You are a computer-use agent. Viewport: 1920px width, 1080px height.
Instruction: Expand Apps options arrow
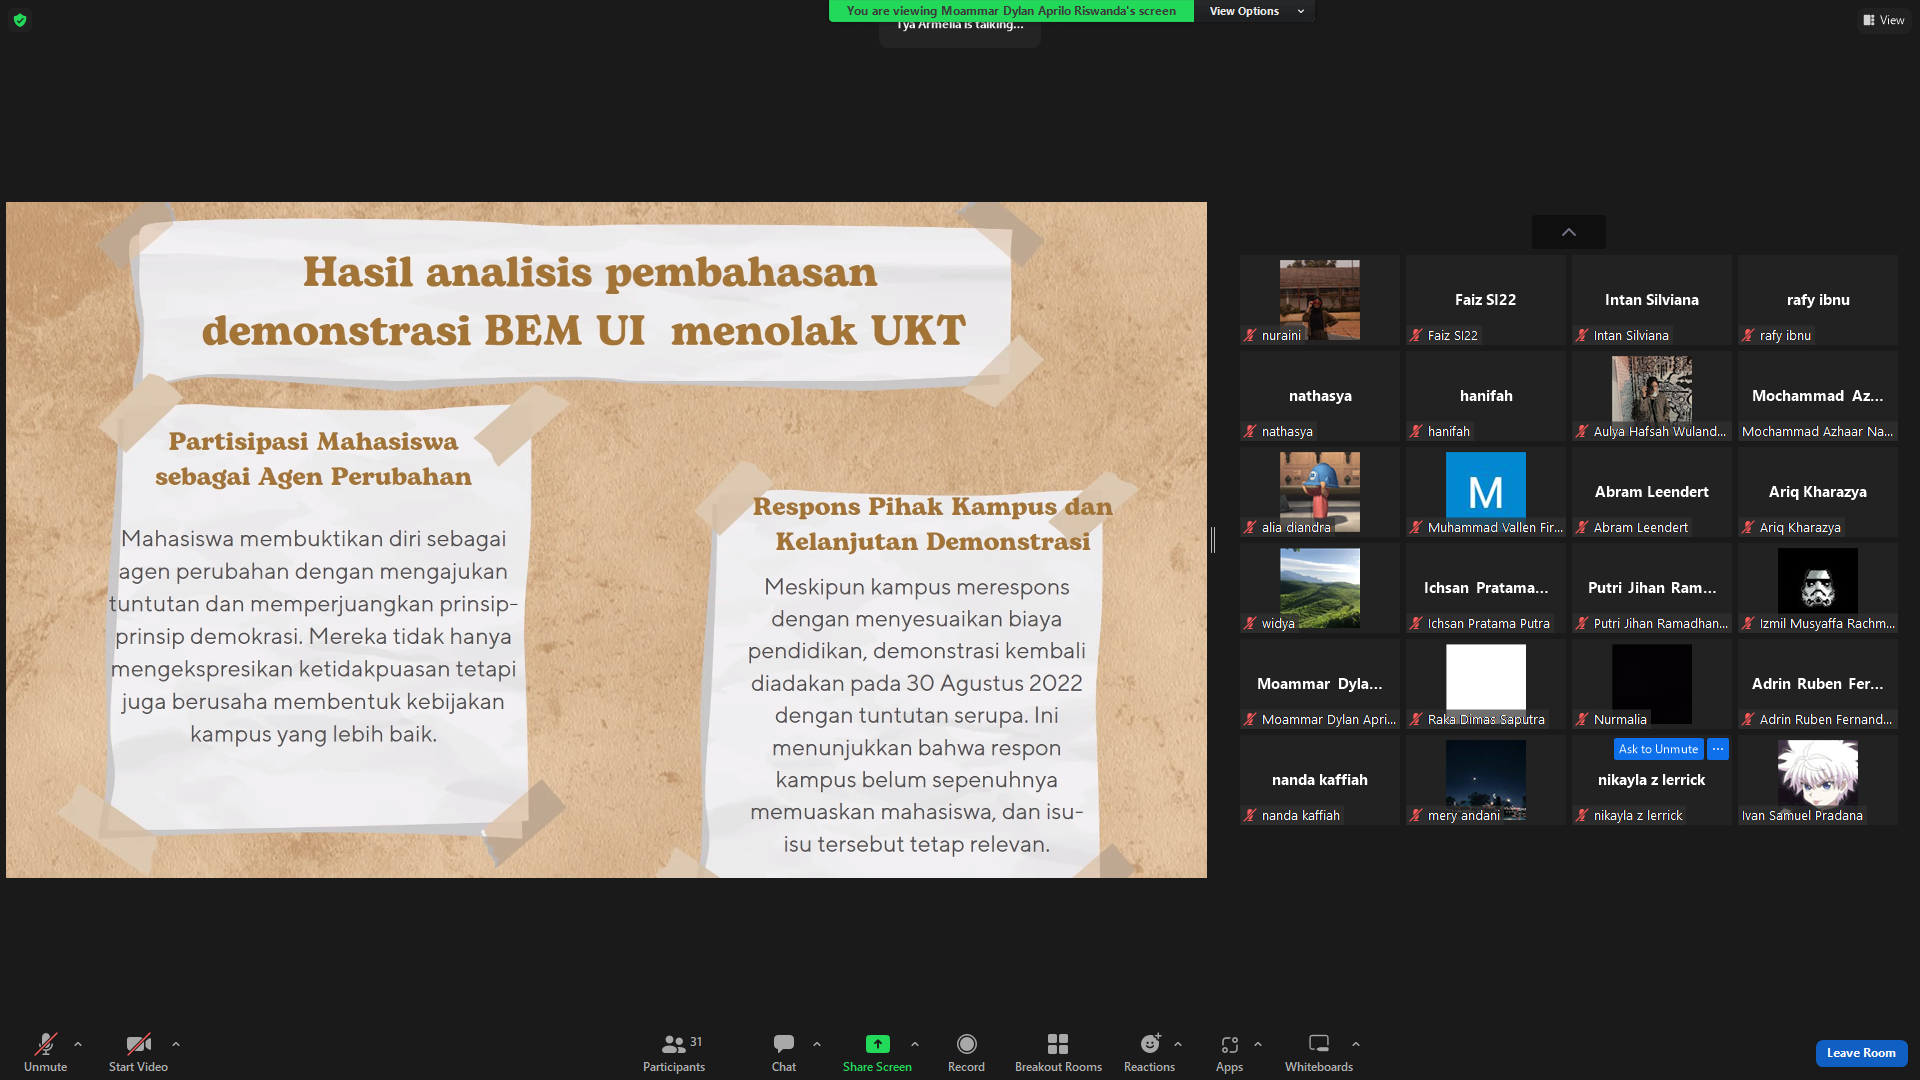point(1258,1044)
